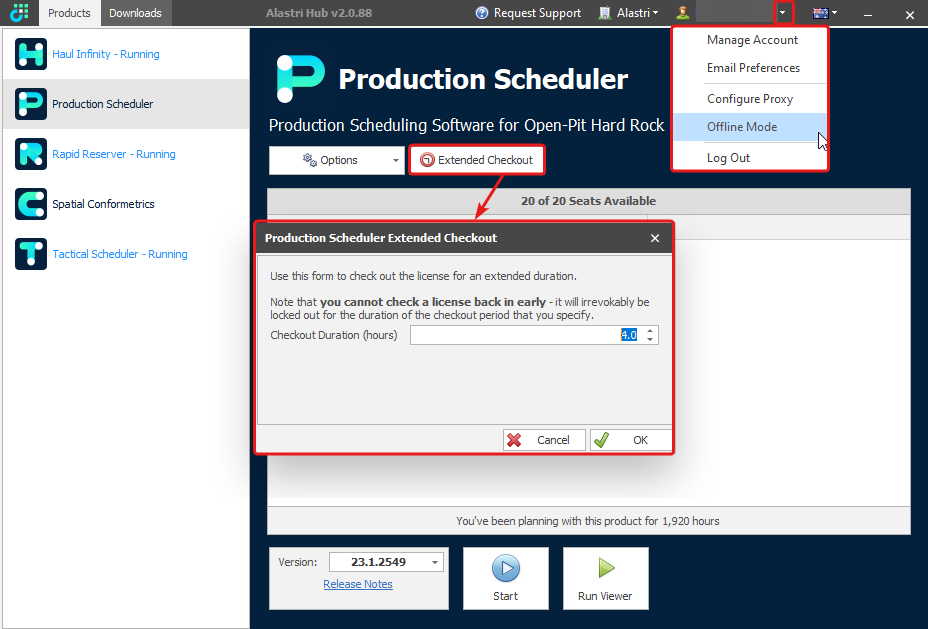Decrease checkout duration with down arrow
The image size is (928, 629).
tap(650, 339)
